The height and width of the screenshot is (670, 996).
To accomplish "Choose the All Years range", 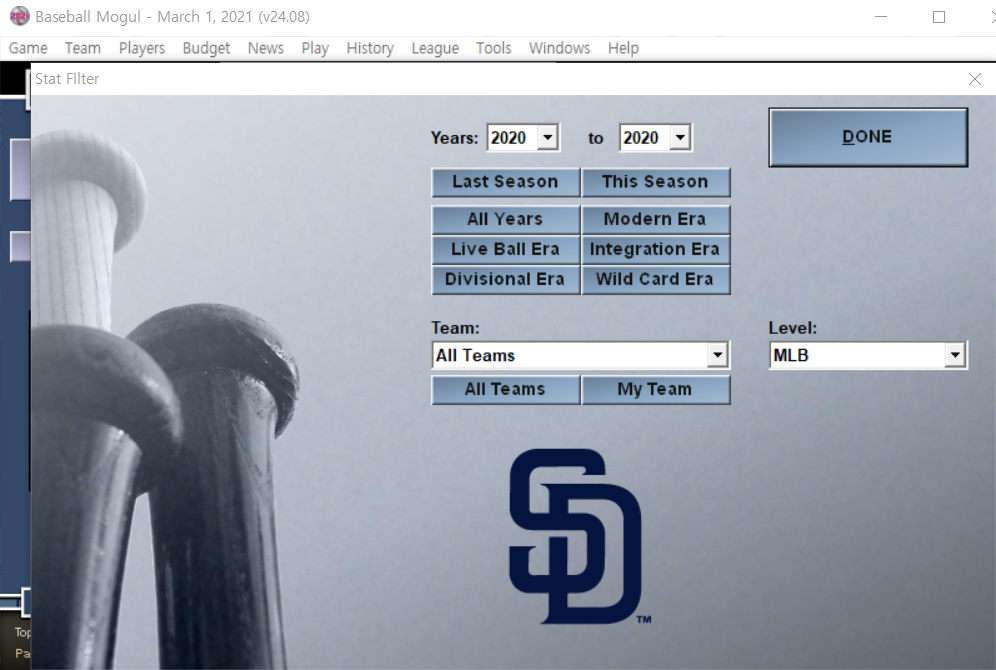I will (506, 219).
